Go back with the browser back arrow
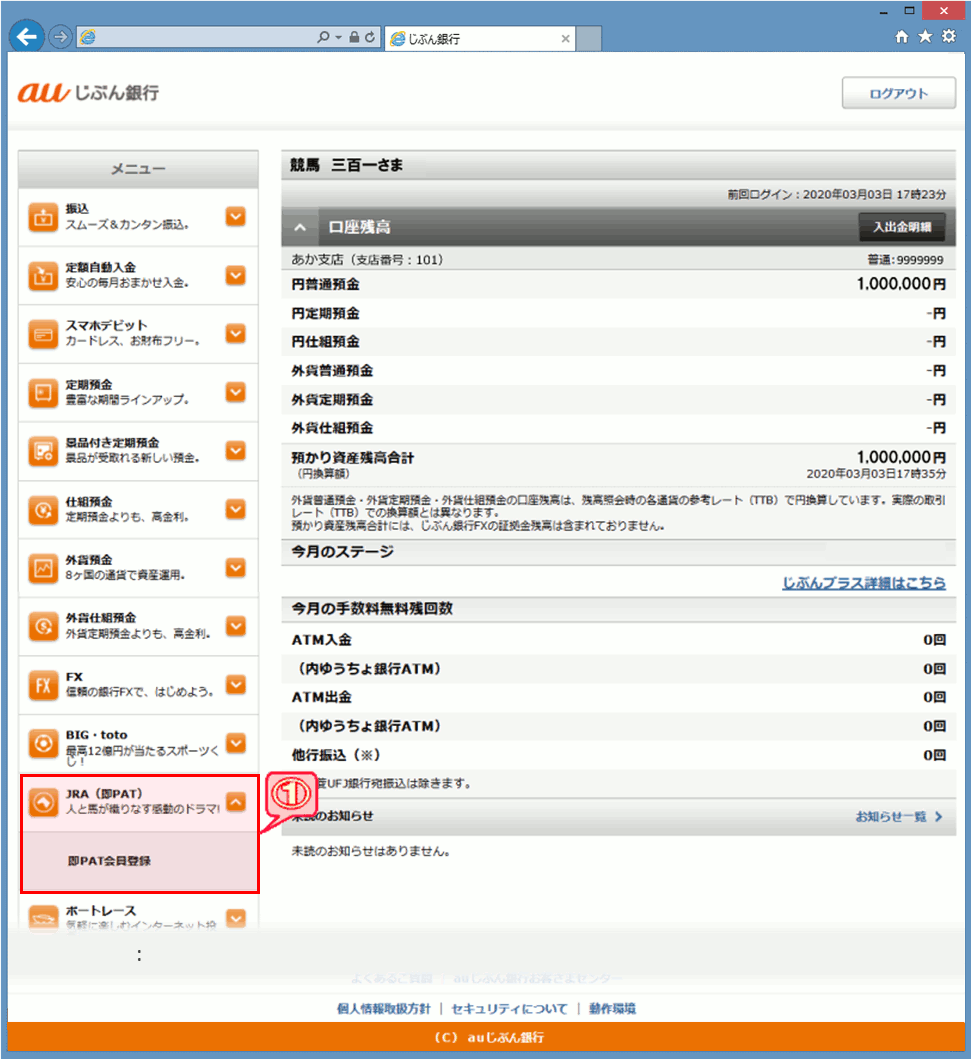 click(x=27, y=36)
